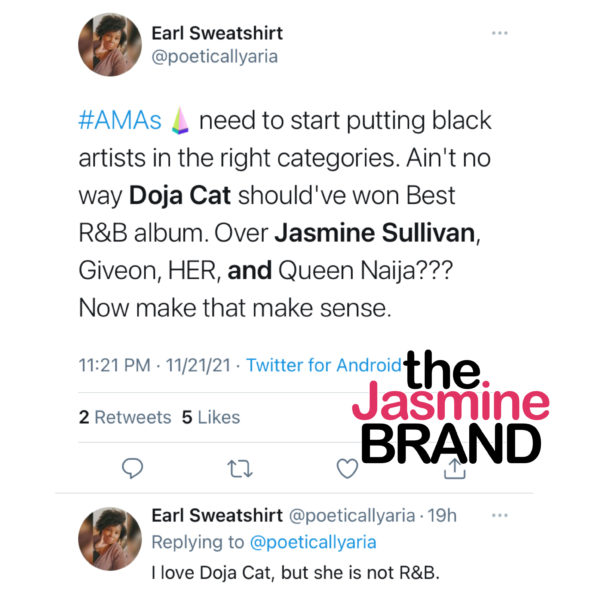This screenshot has height=595, width=595.
Task: Open the reply tweet profile picture
Action: pos(110,539)
